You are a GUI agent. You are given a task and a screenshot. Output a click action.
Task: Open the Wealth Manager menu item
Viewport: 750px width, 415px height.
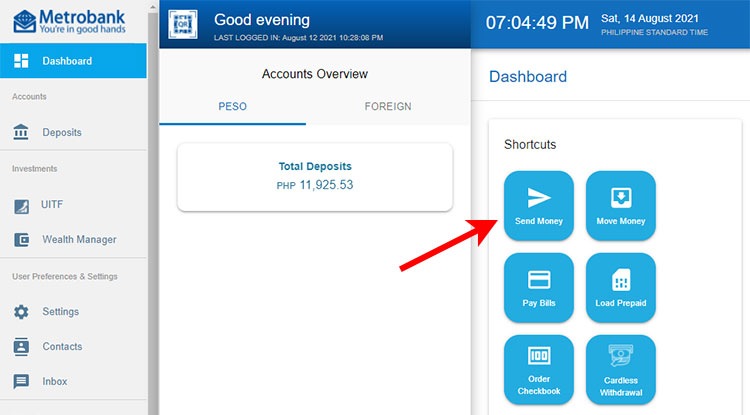point(78,240)
